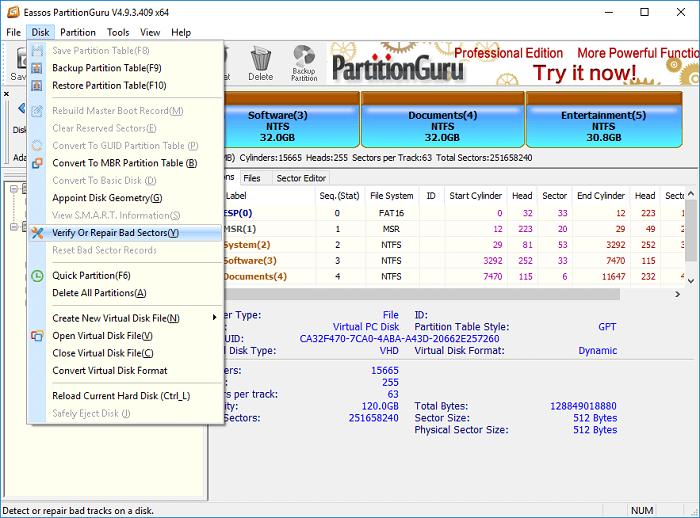Select Close Virtual Disk File entry
Viewport: 700px width, 518px height.
pyautogui.click(x=125, y=353)
